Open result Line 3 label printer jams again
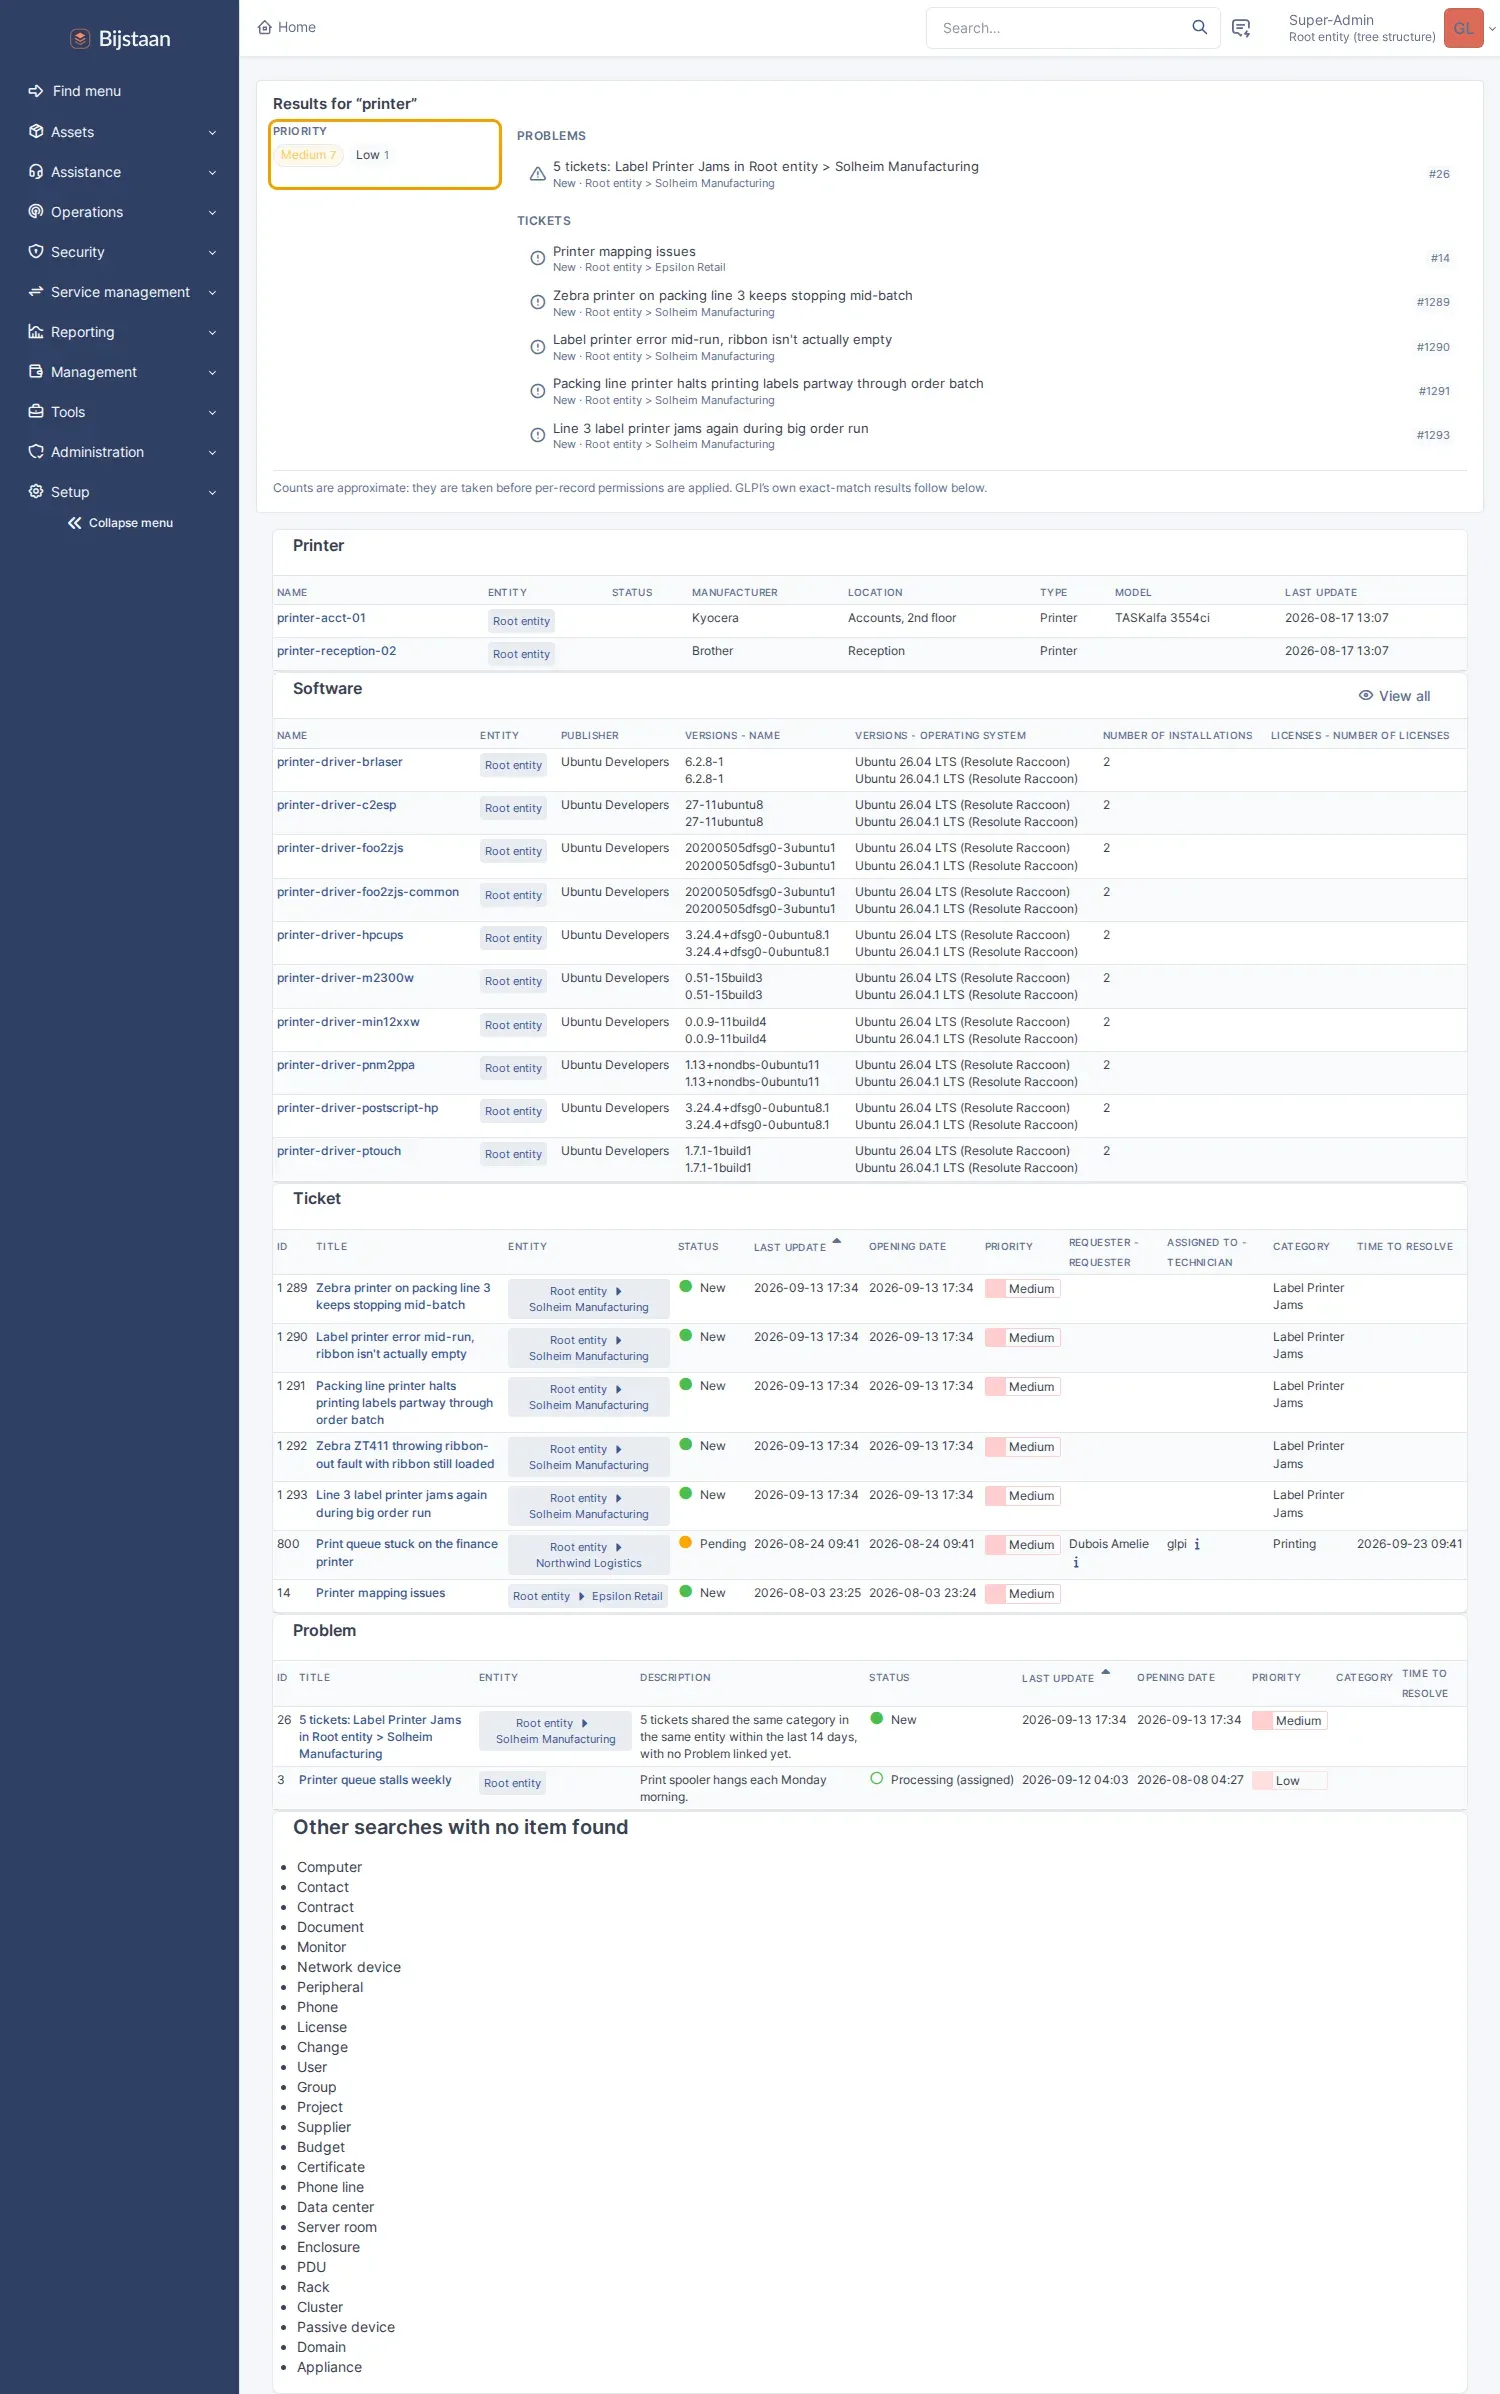Screen dimensions: 1500x2394 click(710, 428)
